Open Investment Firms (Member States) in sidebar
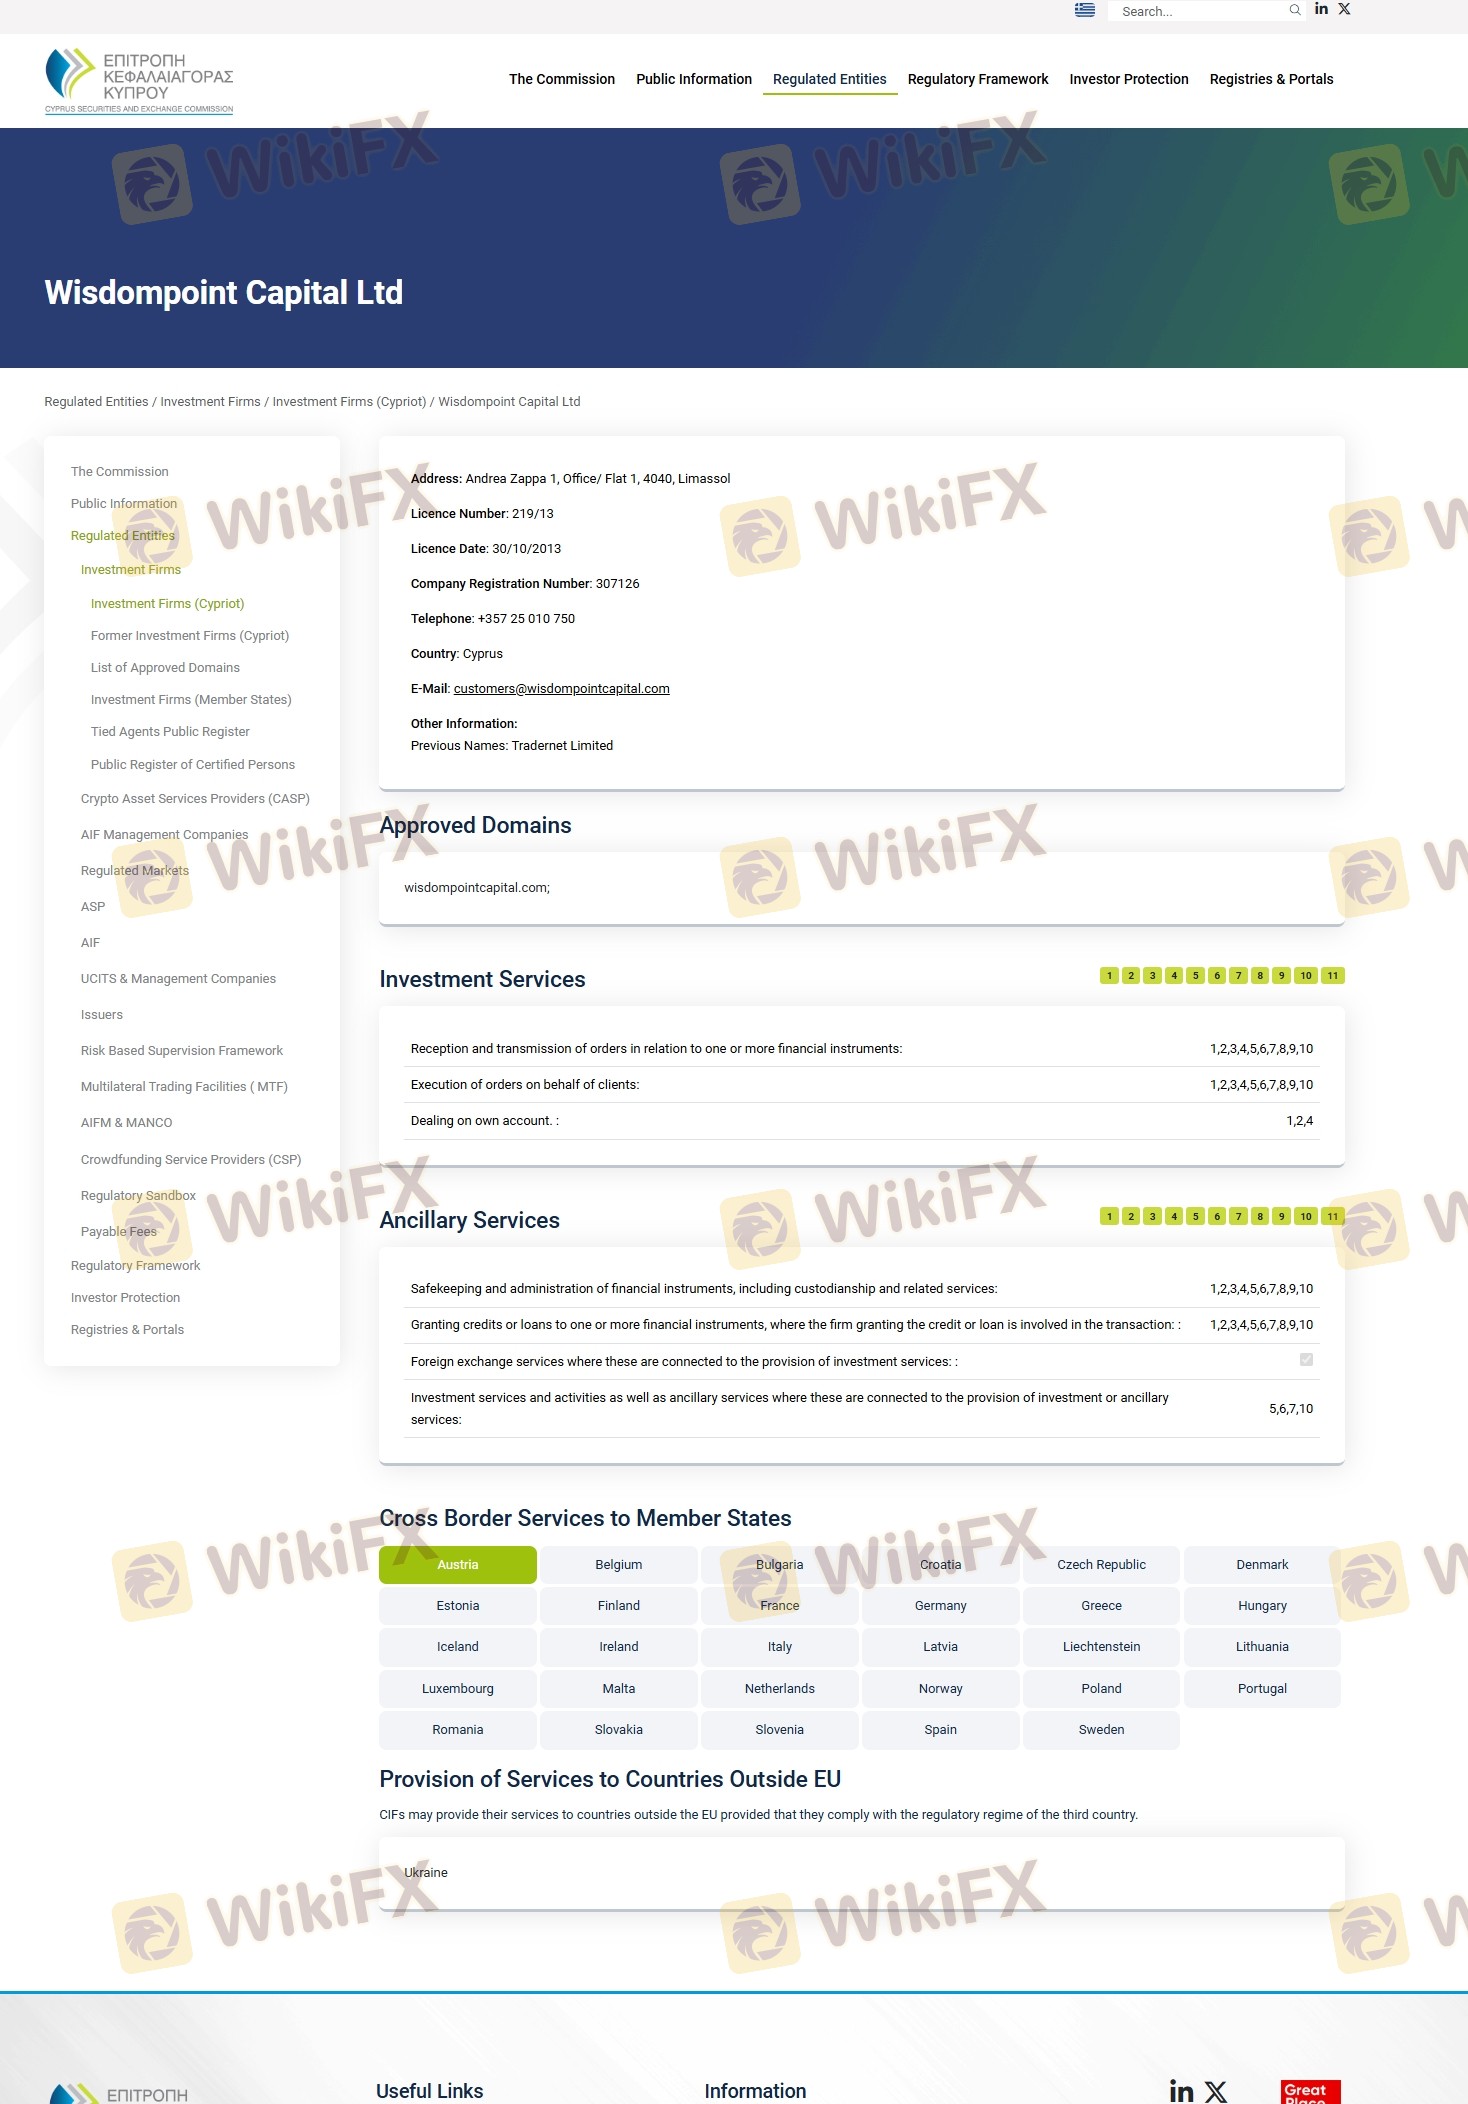 191,700
